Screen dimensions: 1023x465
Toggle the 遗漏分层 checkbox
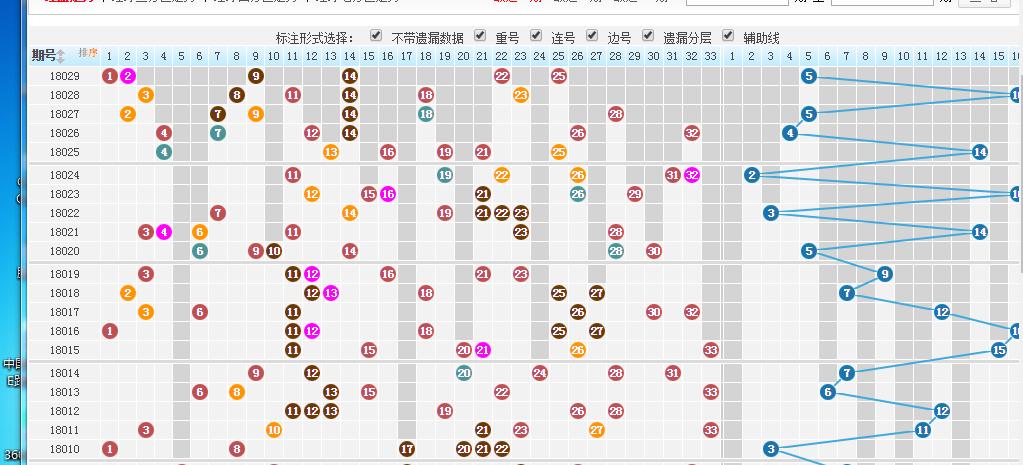(x=648, y=36)
